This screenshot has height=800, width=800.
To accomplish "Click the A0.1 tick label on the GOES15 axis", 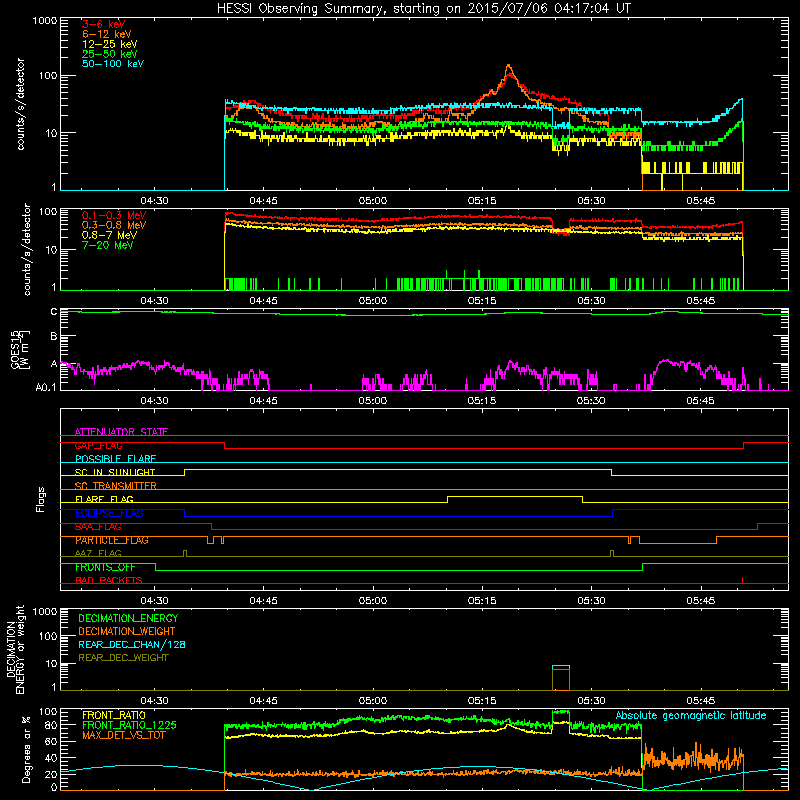I will 46,388.
